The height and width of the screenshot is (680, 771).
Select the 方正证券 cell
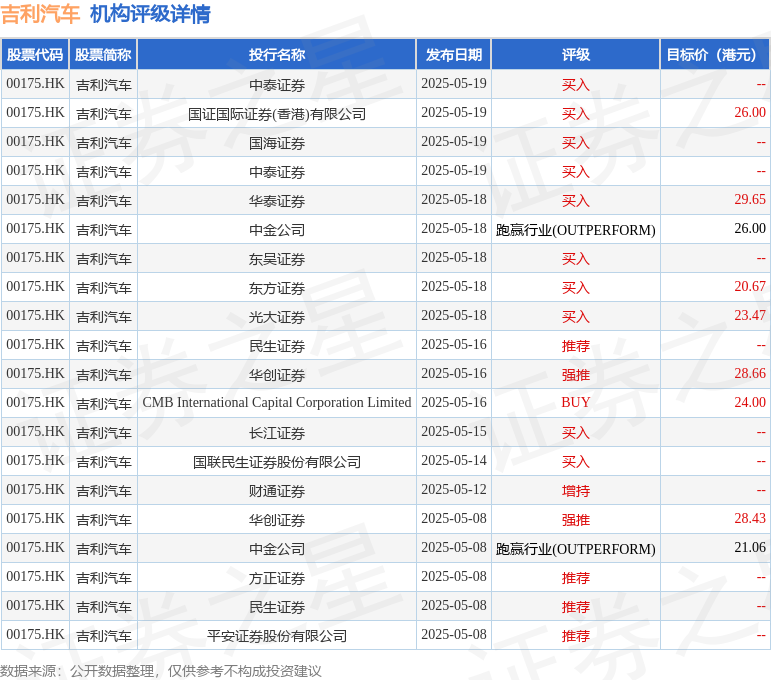tap(277, 578)
